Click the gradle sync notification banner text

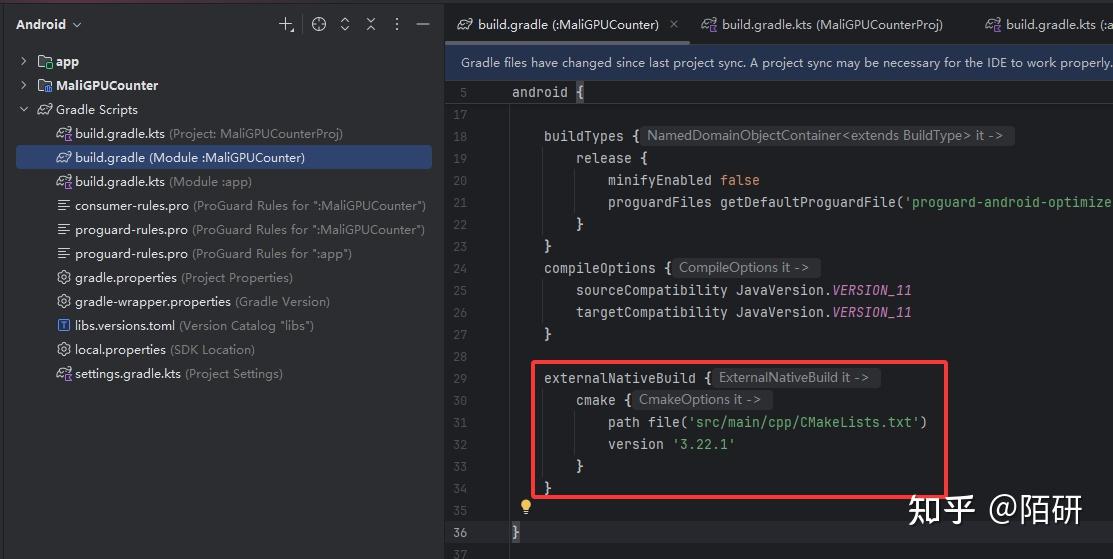click(x=786, y=62)
